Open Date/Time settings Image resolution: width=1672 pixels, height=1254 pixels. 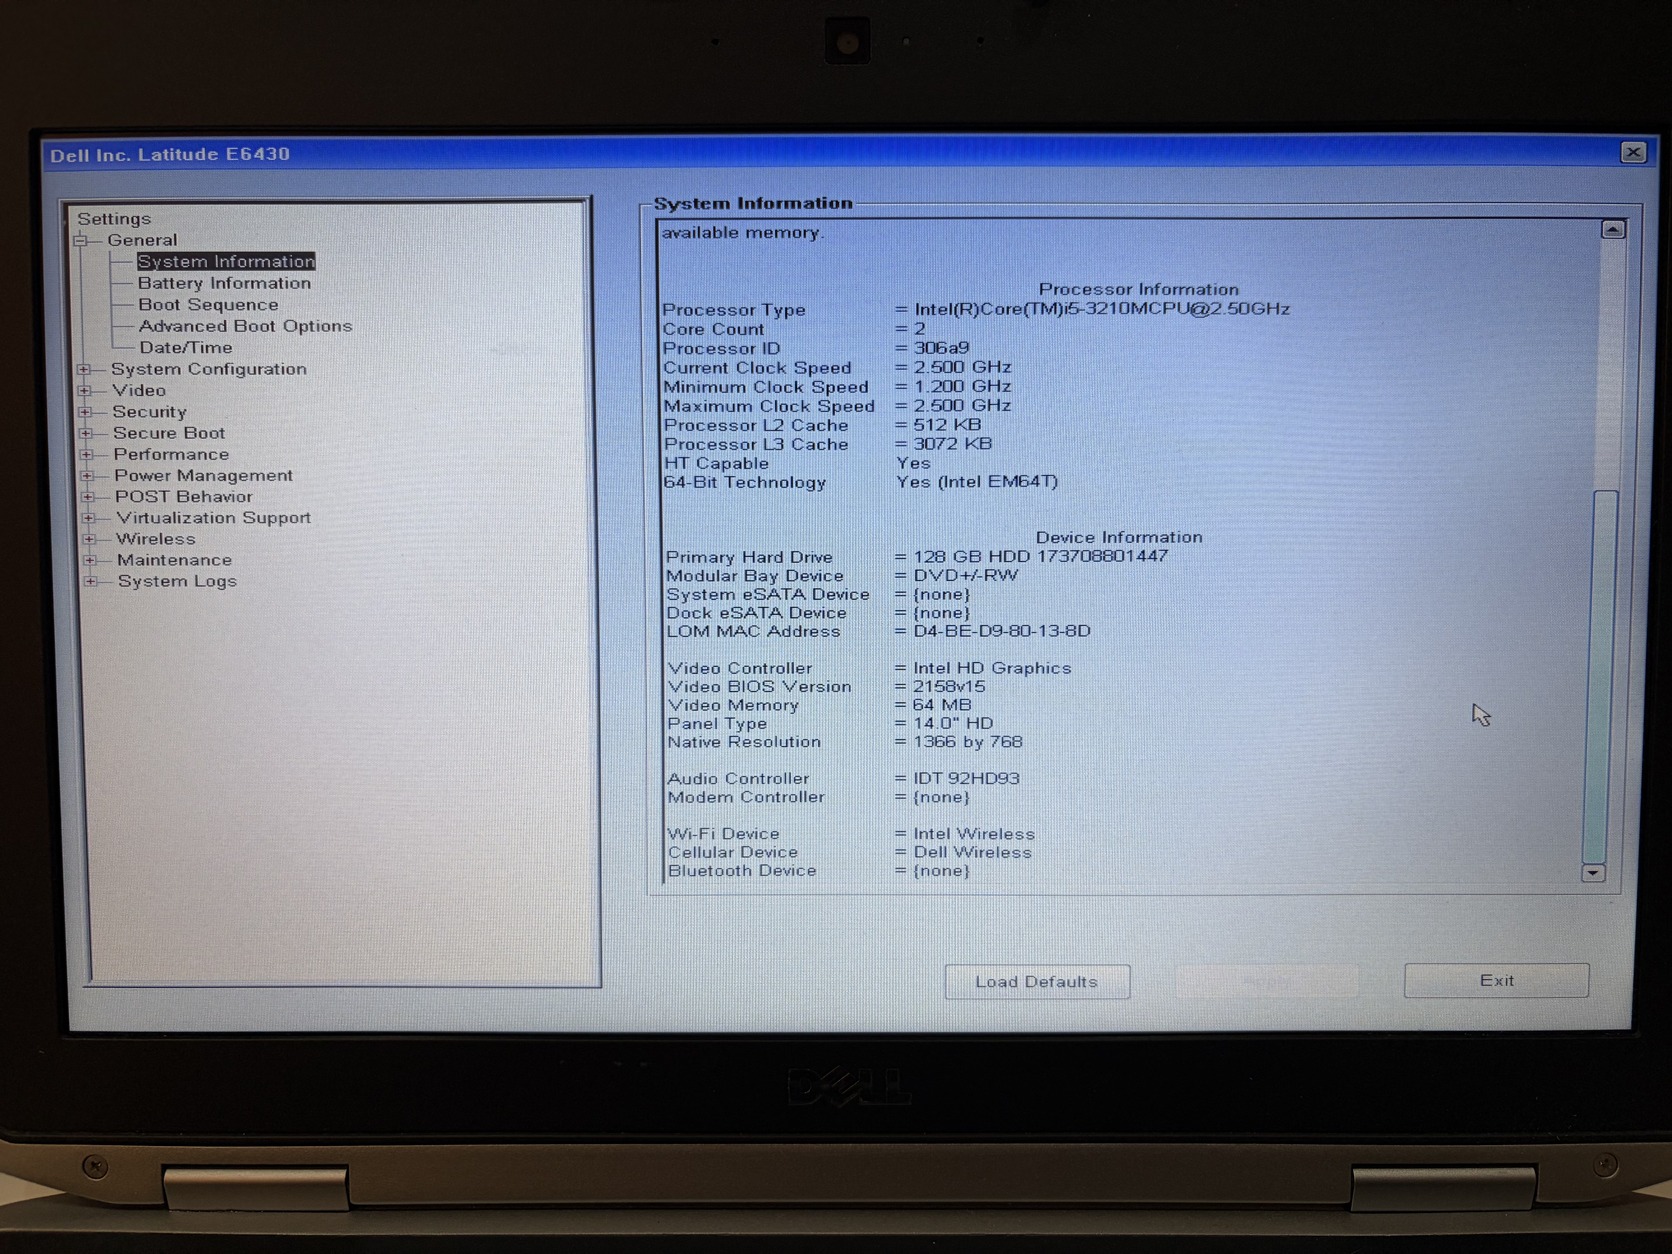pyautogui.click(x=186, y=348)
